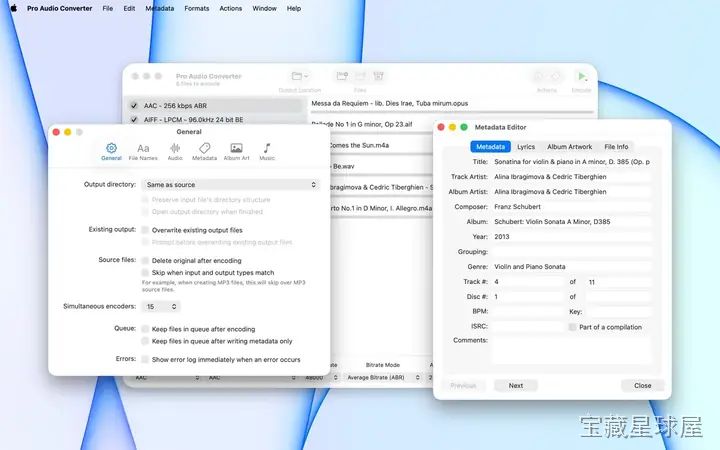Image resolution: width=720 pixels, height=450 pixels.
Task: Open the Help menu
Action: 294,8
